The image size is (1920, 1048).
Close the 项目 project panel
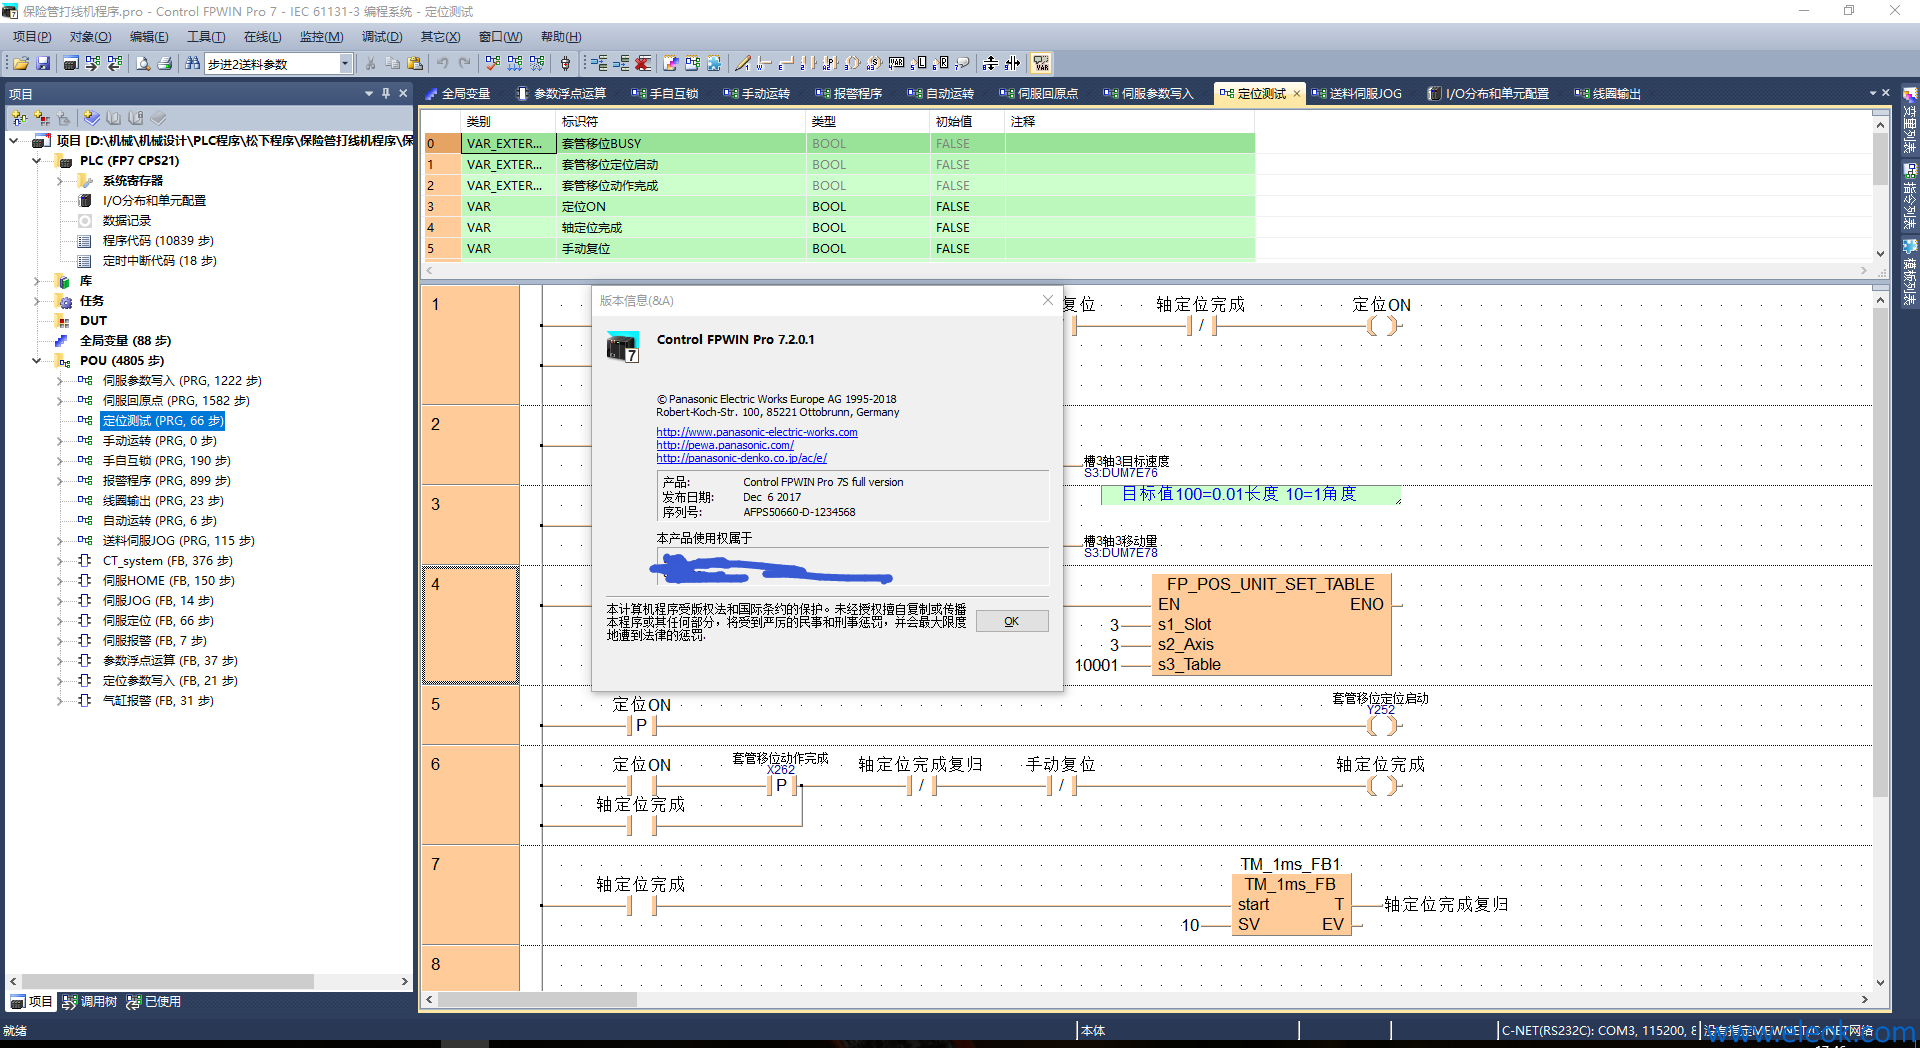pos(403,93)
